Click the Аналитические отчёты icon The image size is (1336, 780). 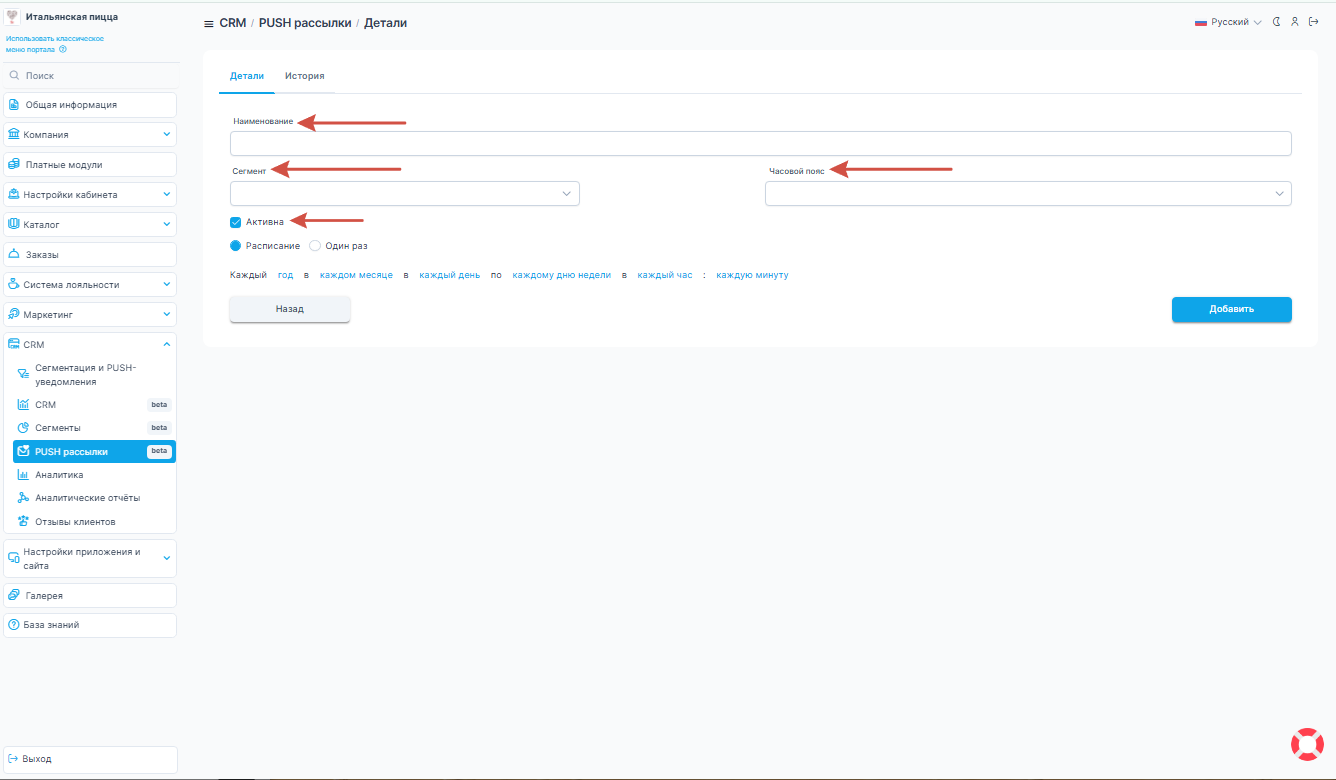(24, 498)
